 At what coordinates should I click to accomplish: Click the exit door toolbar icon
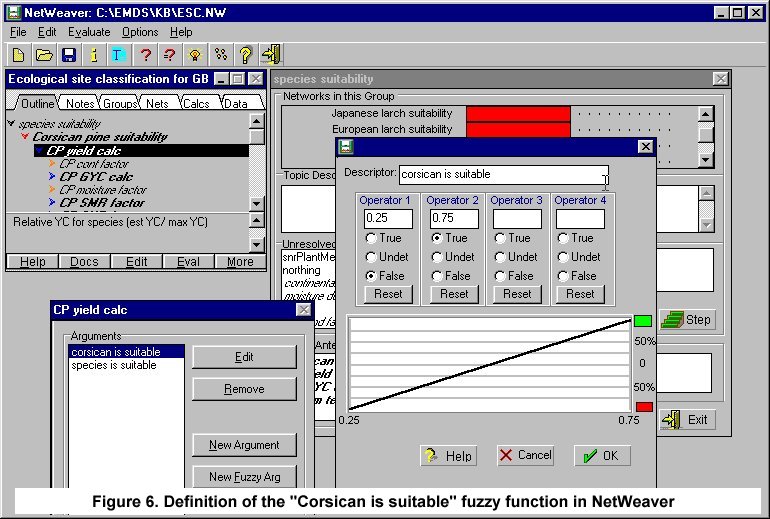pos(271,55)
